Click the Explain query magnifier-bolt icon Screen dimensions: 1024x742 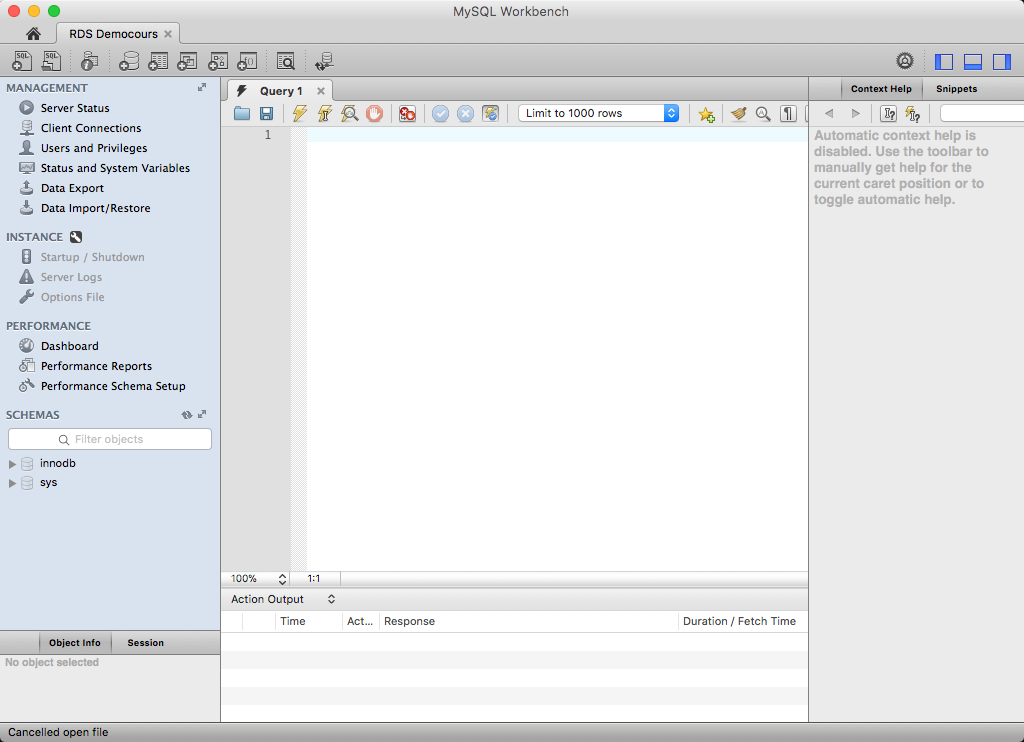point(349,114)
